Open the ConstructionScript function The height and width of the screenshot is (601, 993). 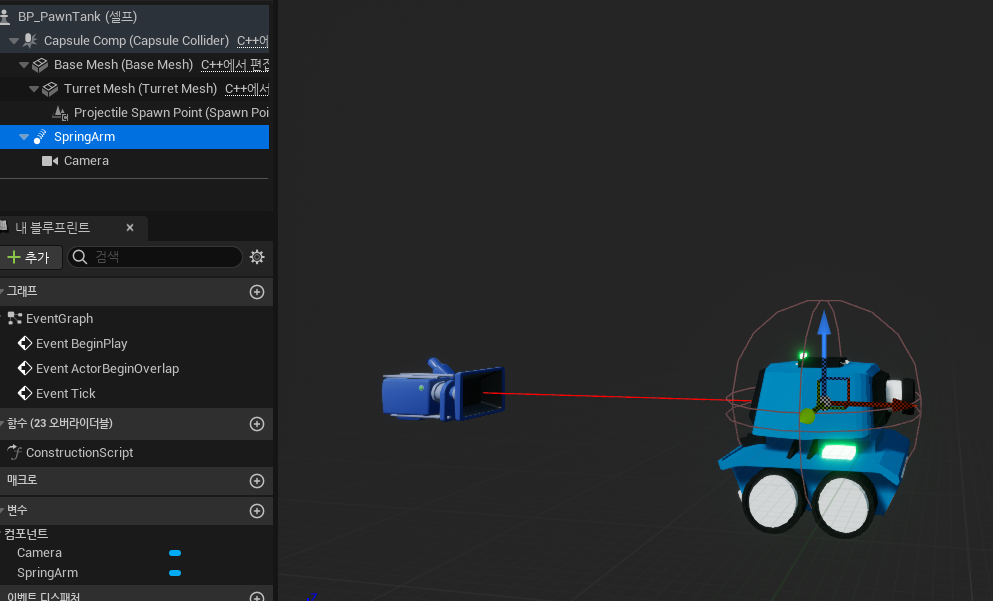[79, 453]
